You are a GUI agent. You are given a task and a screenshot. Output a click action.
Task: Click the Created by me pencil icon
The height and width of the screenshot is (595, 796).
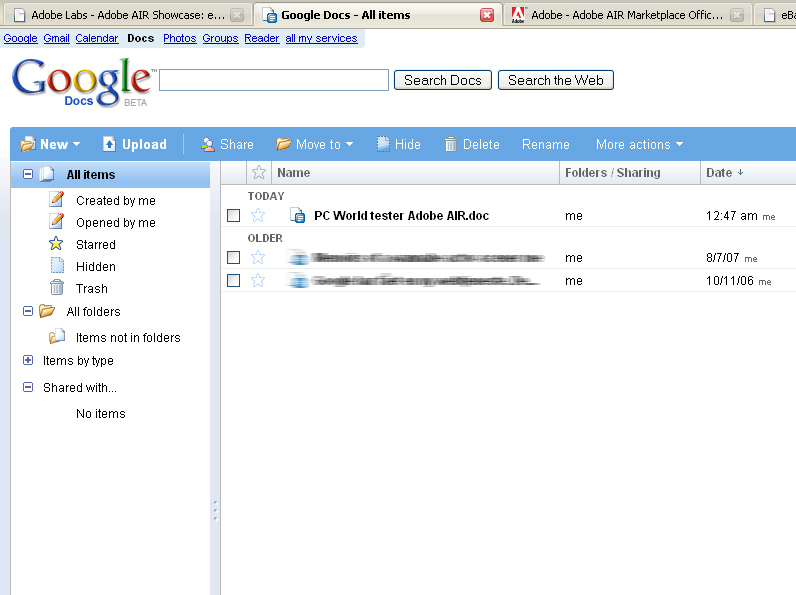pos(57,199)
